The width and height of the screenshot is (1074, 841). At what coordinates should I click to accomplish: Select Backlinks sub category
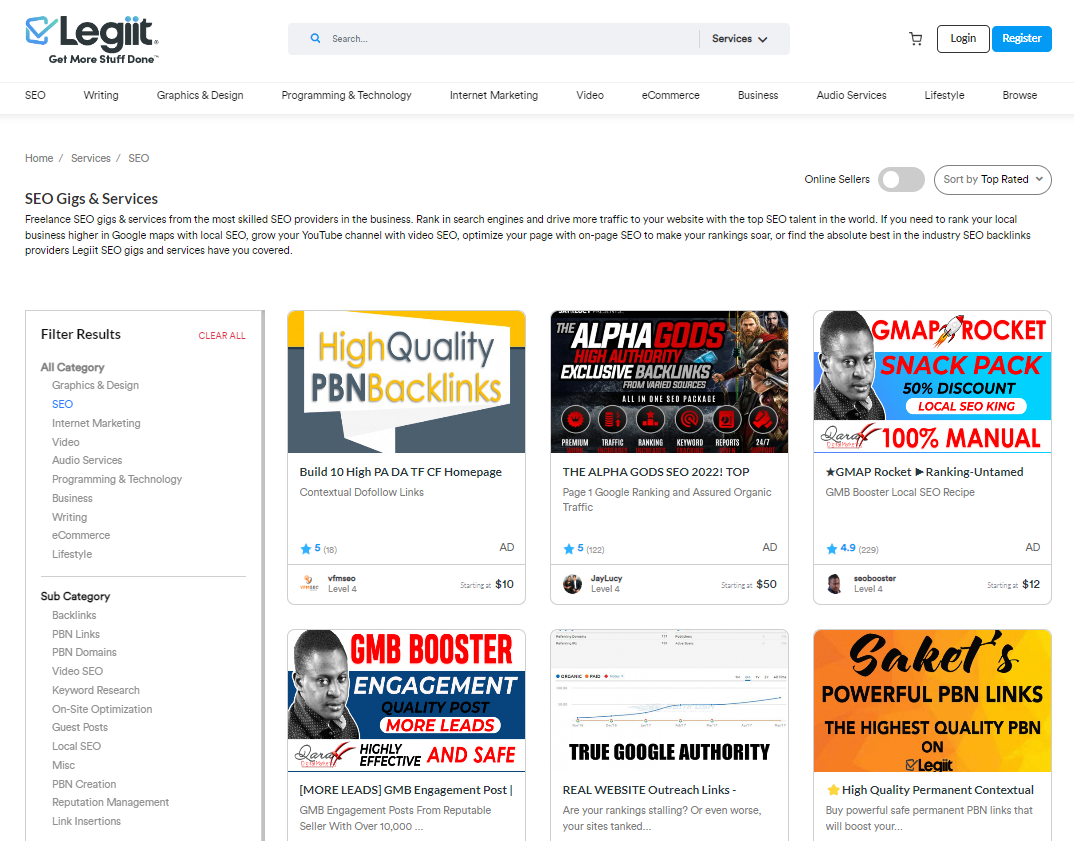[74, 615]
